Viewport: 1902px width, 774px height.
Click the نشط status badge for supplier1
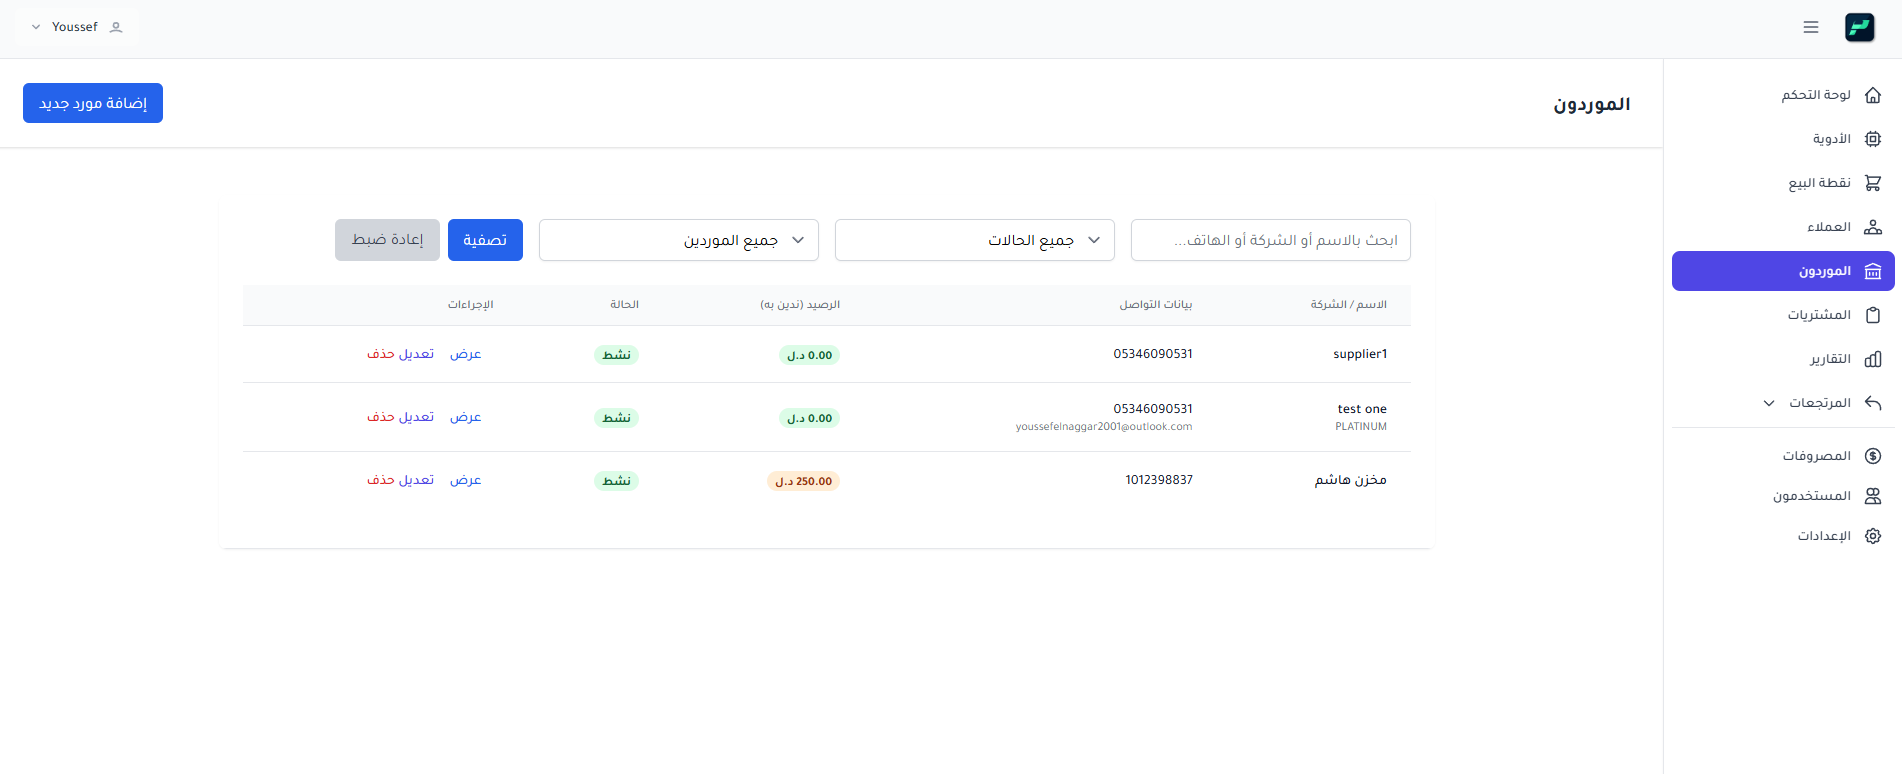pos(617,355)
